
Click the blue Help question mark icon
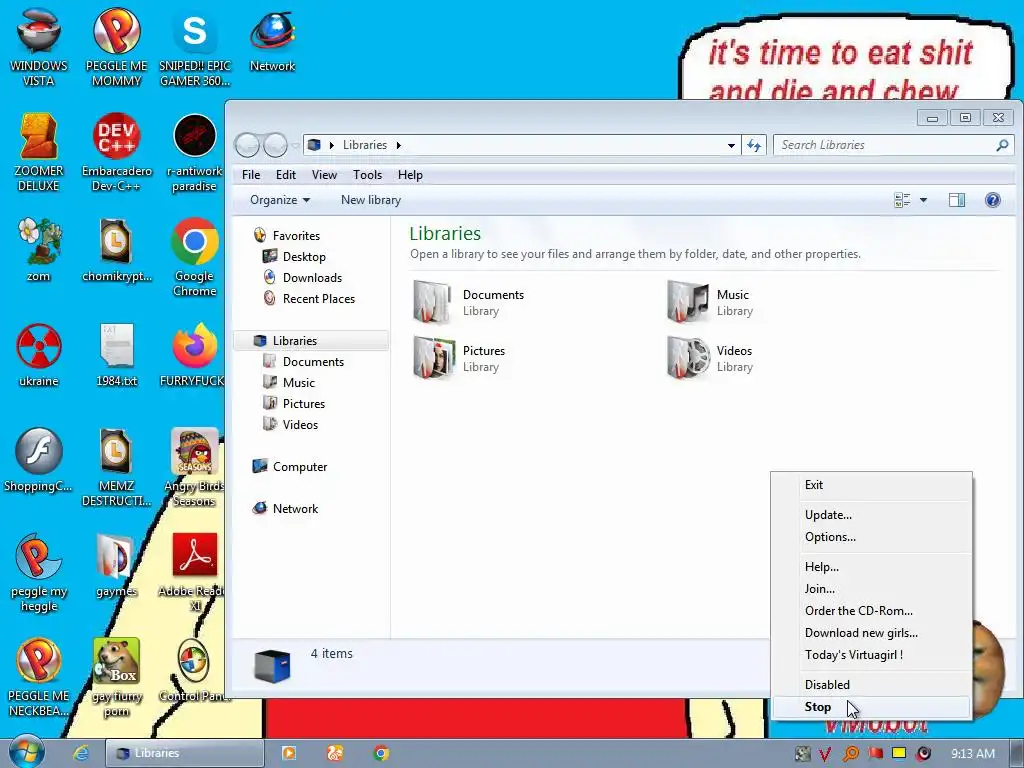pos(992,200)
